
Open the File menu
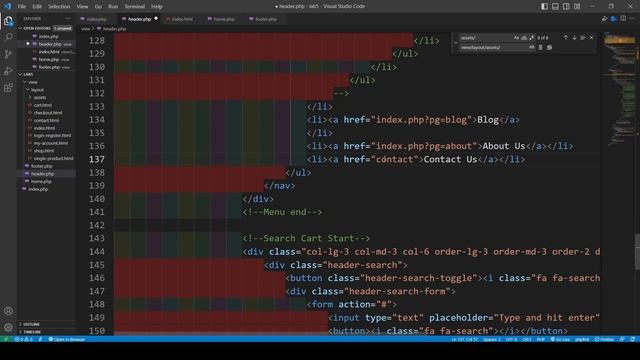[x=22, y=7]
